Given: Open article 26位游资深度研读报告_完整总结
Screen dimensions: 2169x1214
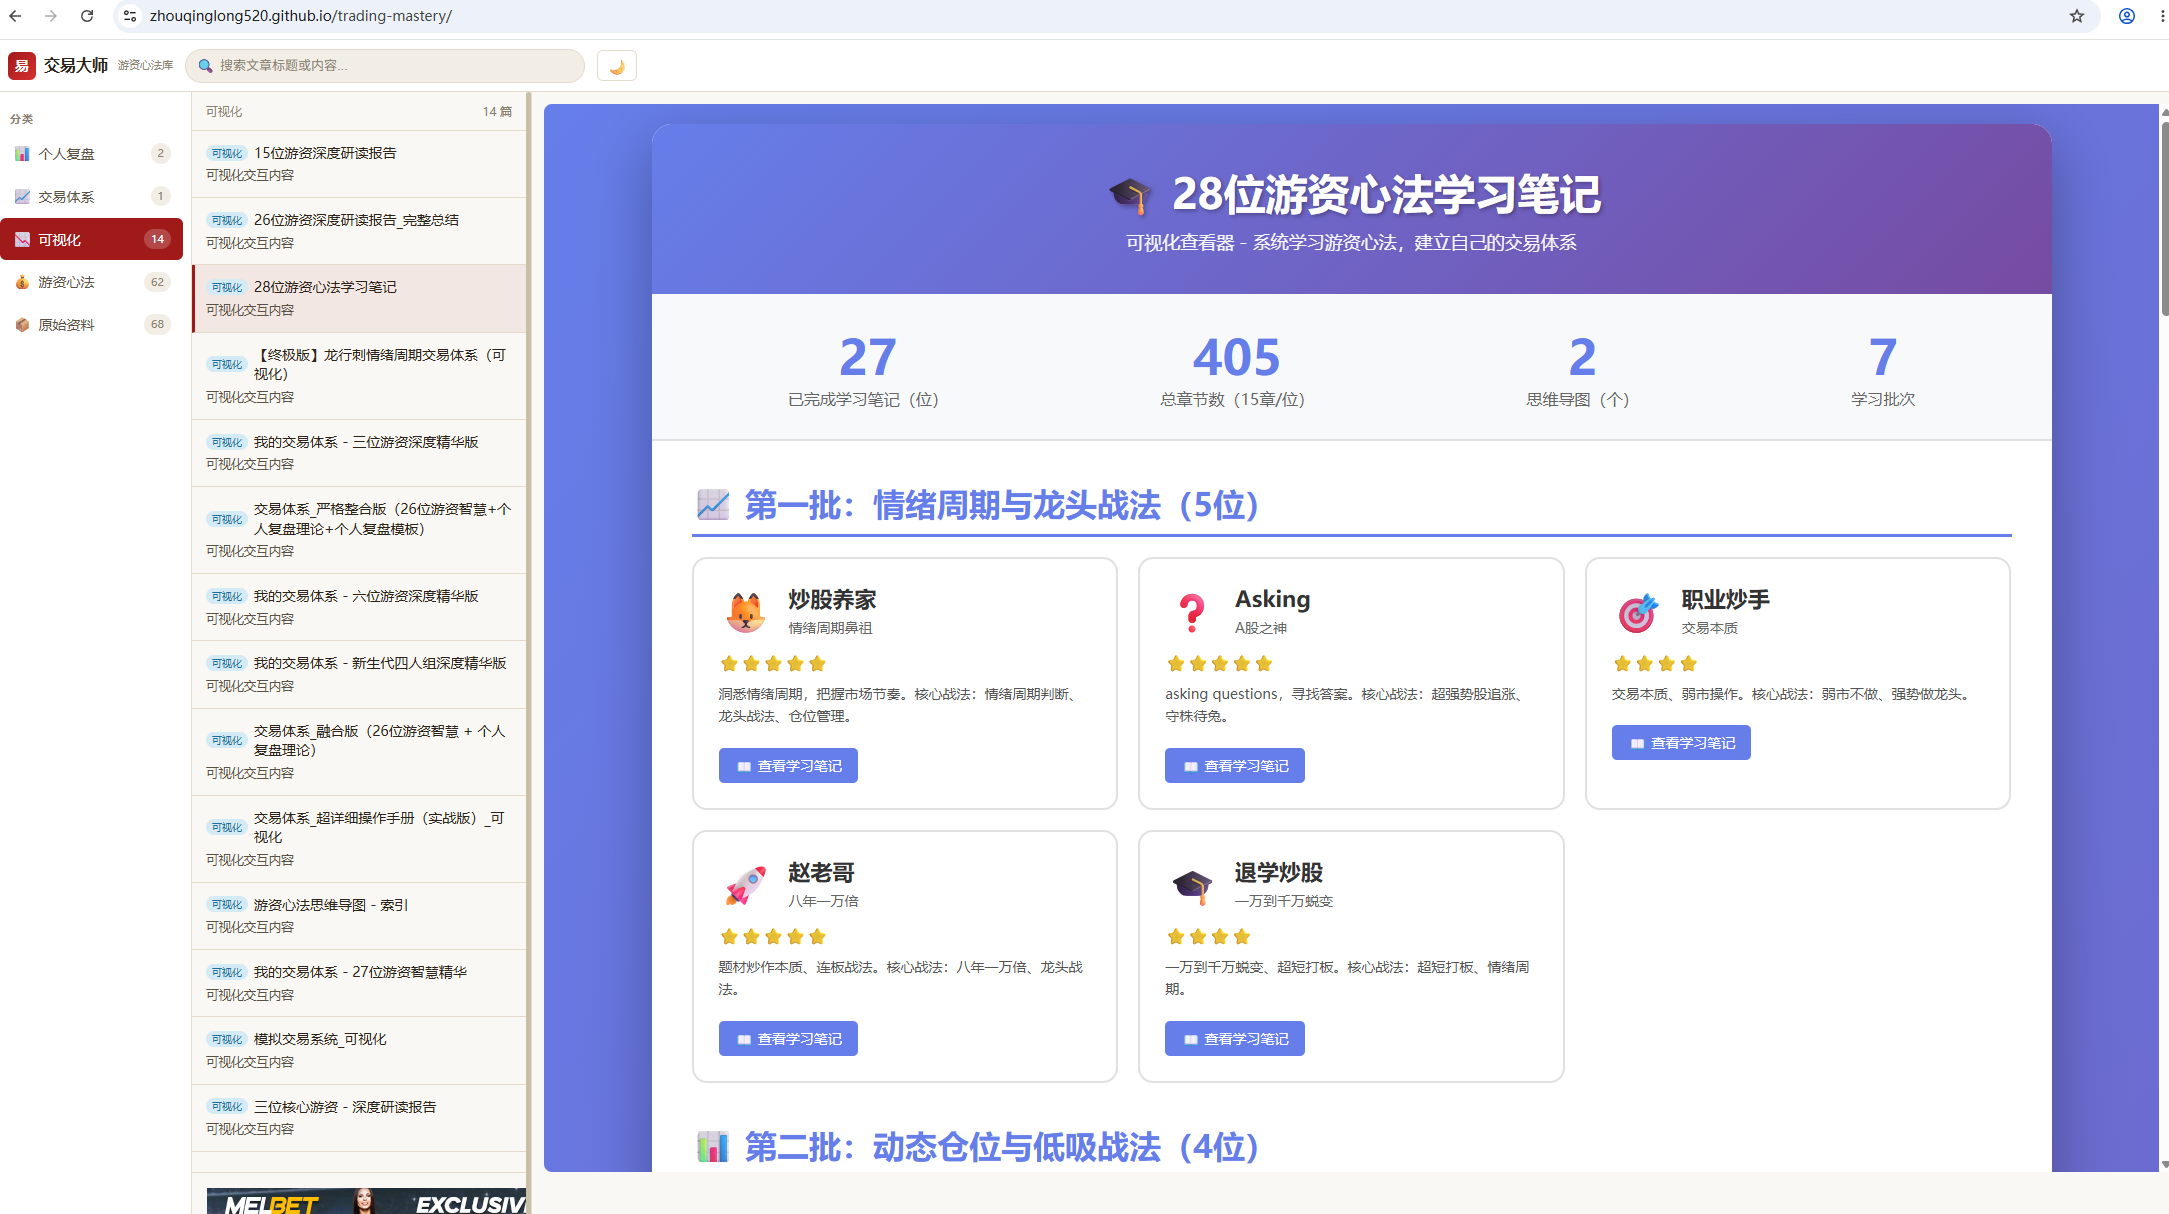Looking at the screenshot, I should tap(359, 231).
